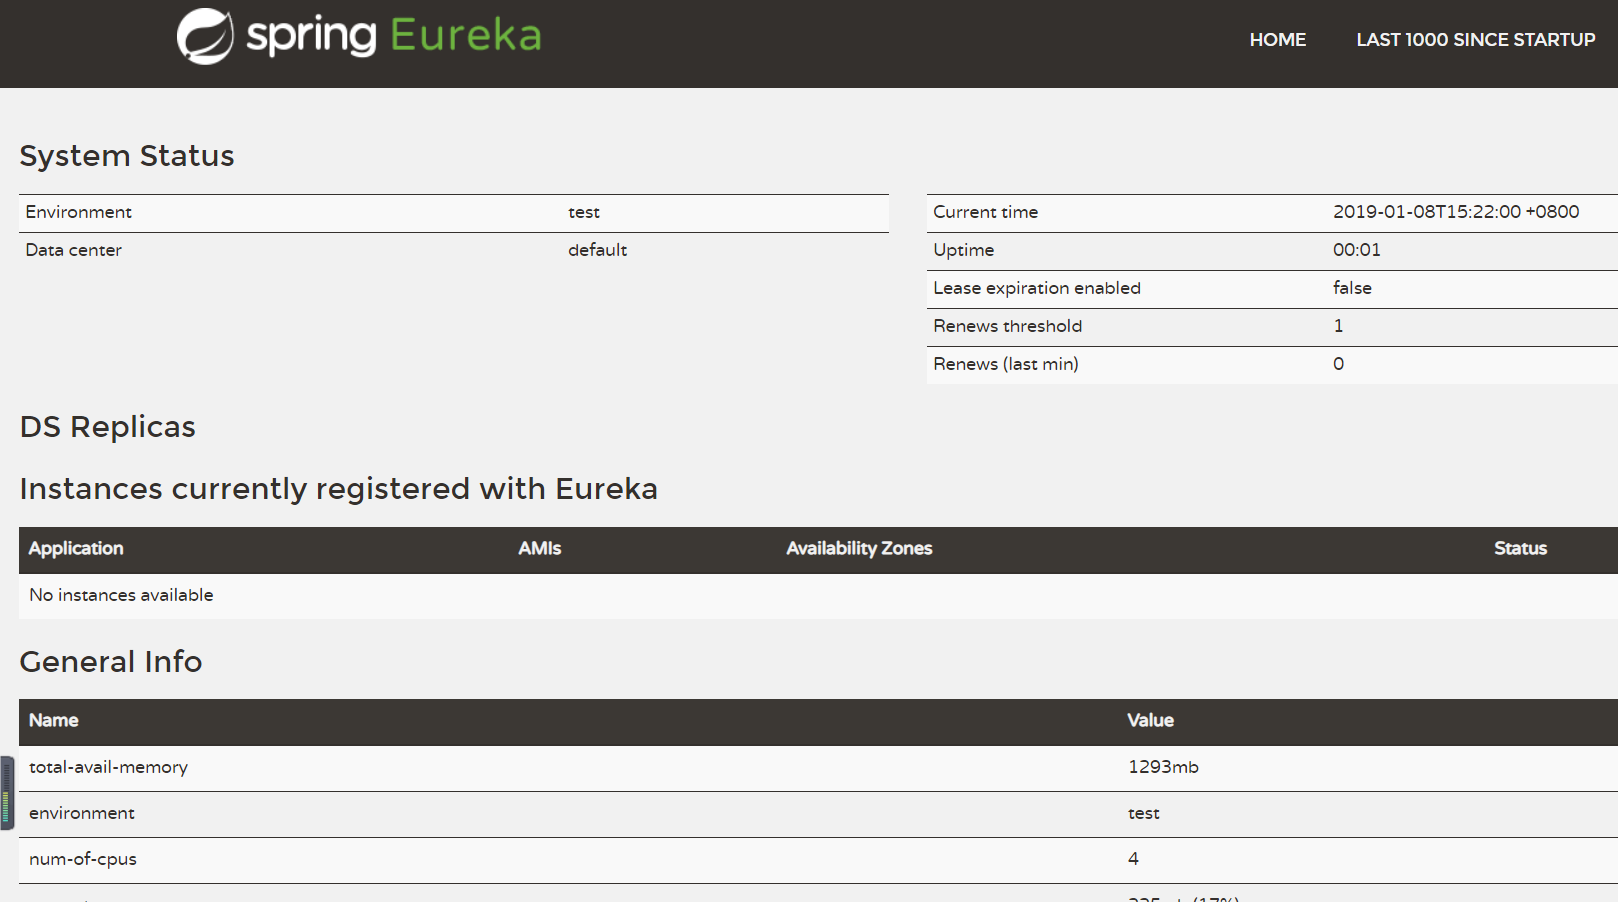The image size is (1618, 902).
Task: Click the Spring leaf logo icon
Action: pyautogui.click(x=205, y=36)
